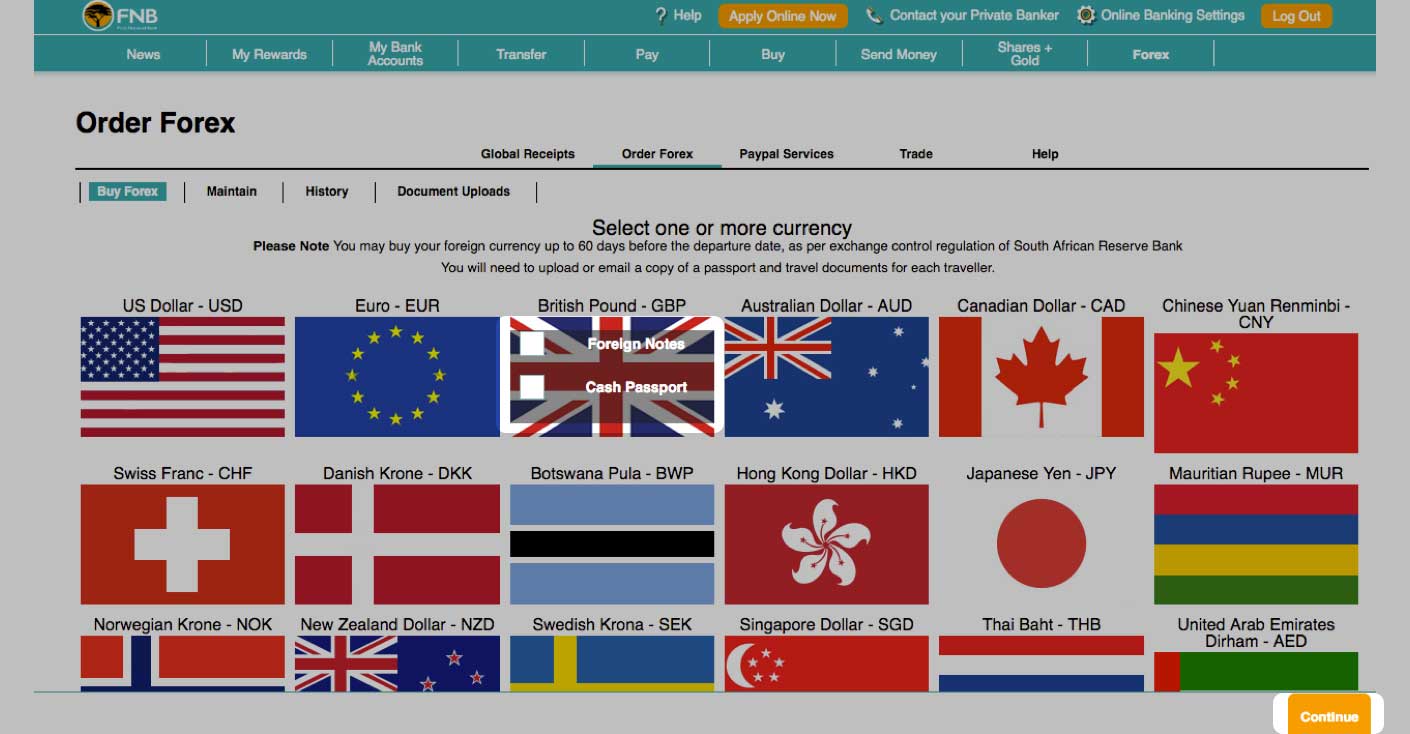Select the Hong Kong Dollar flag

[826, 544]
